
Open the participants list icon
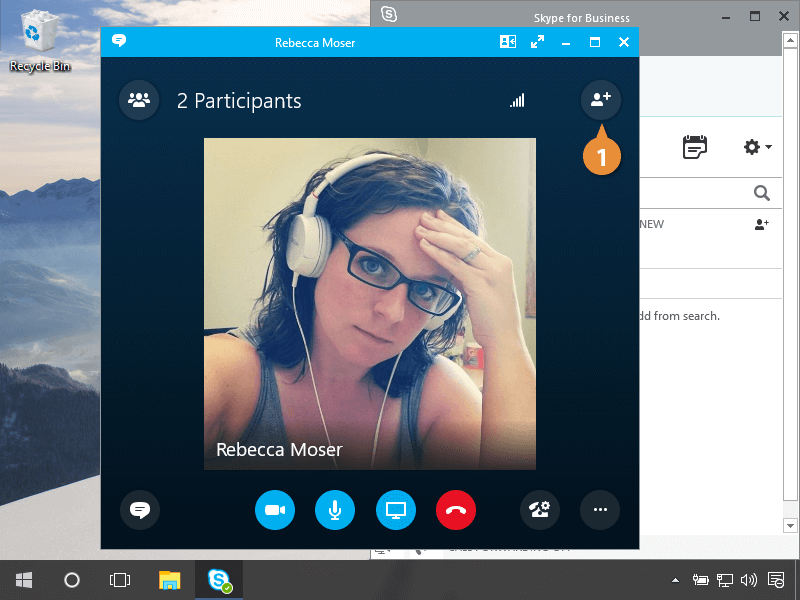pos(139,100)
